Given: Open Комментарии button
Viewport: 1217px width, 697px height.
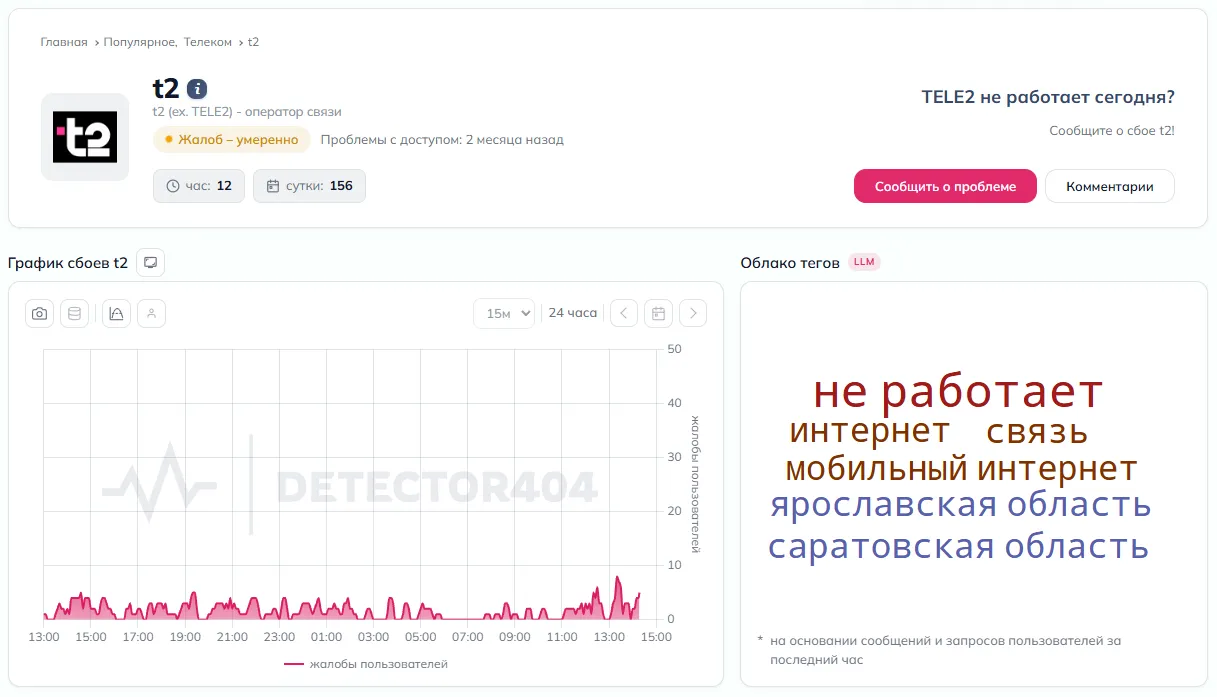Looking at the screenshot, I should click(1110, 186).
